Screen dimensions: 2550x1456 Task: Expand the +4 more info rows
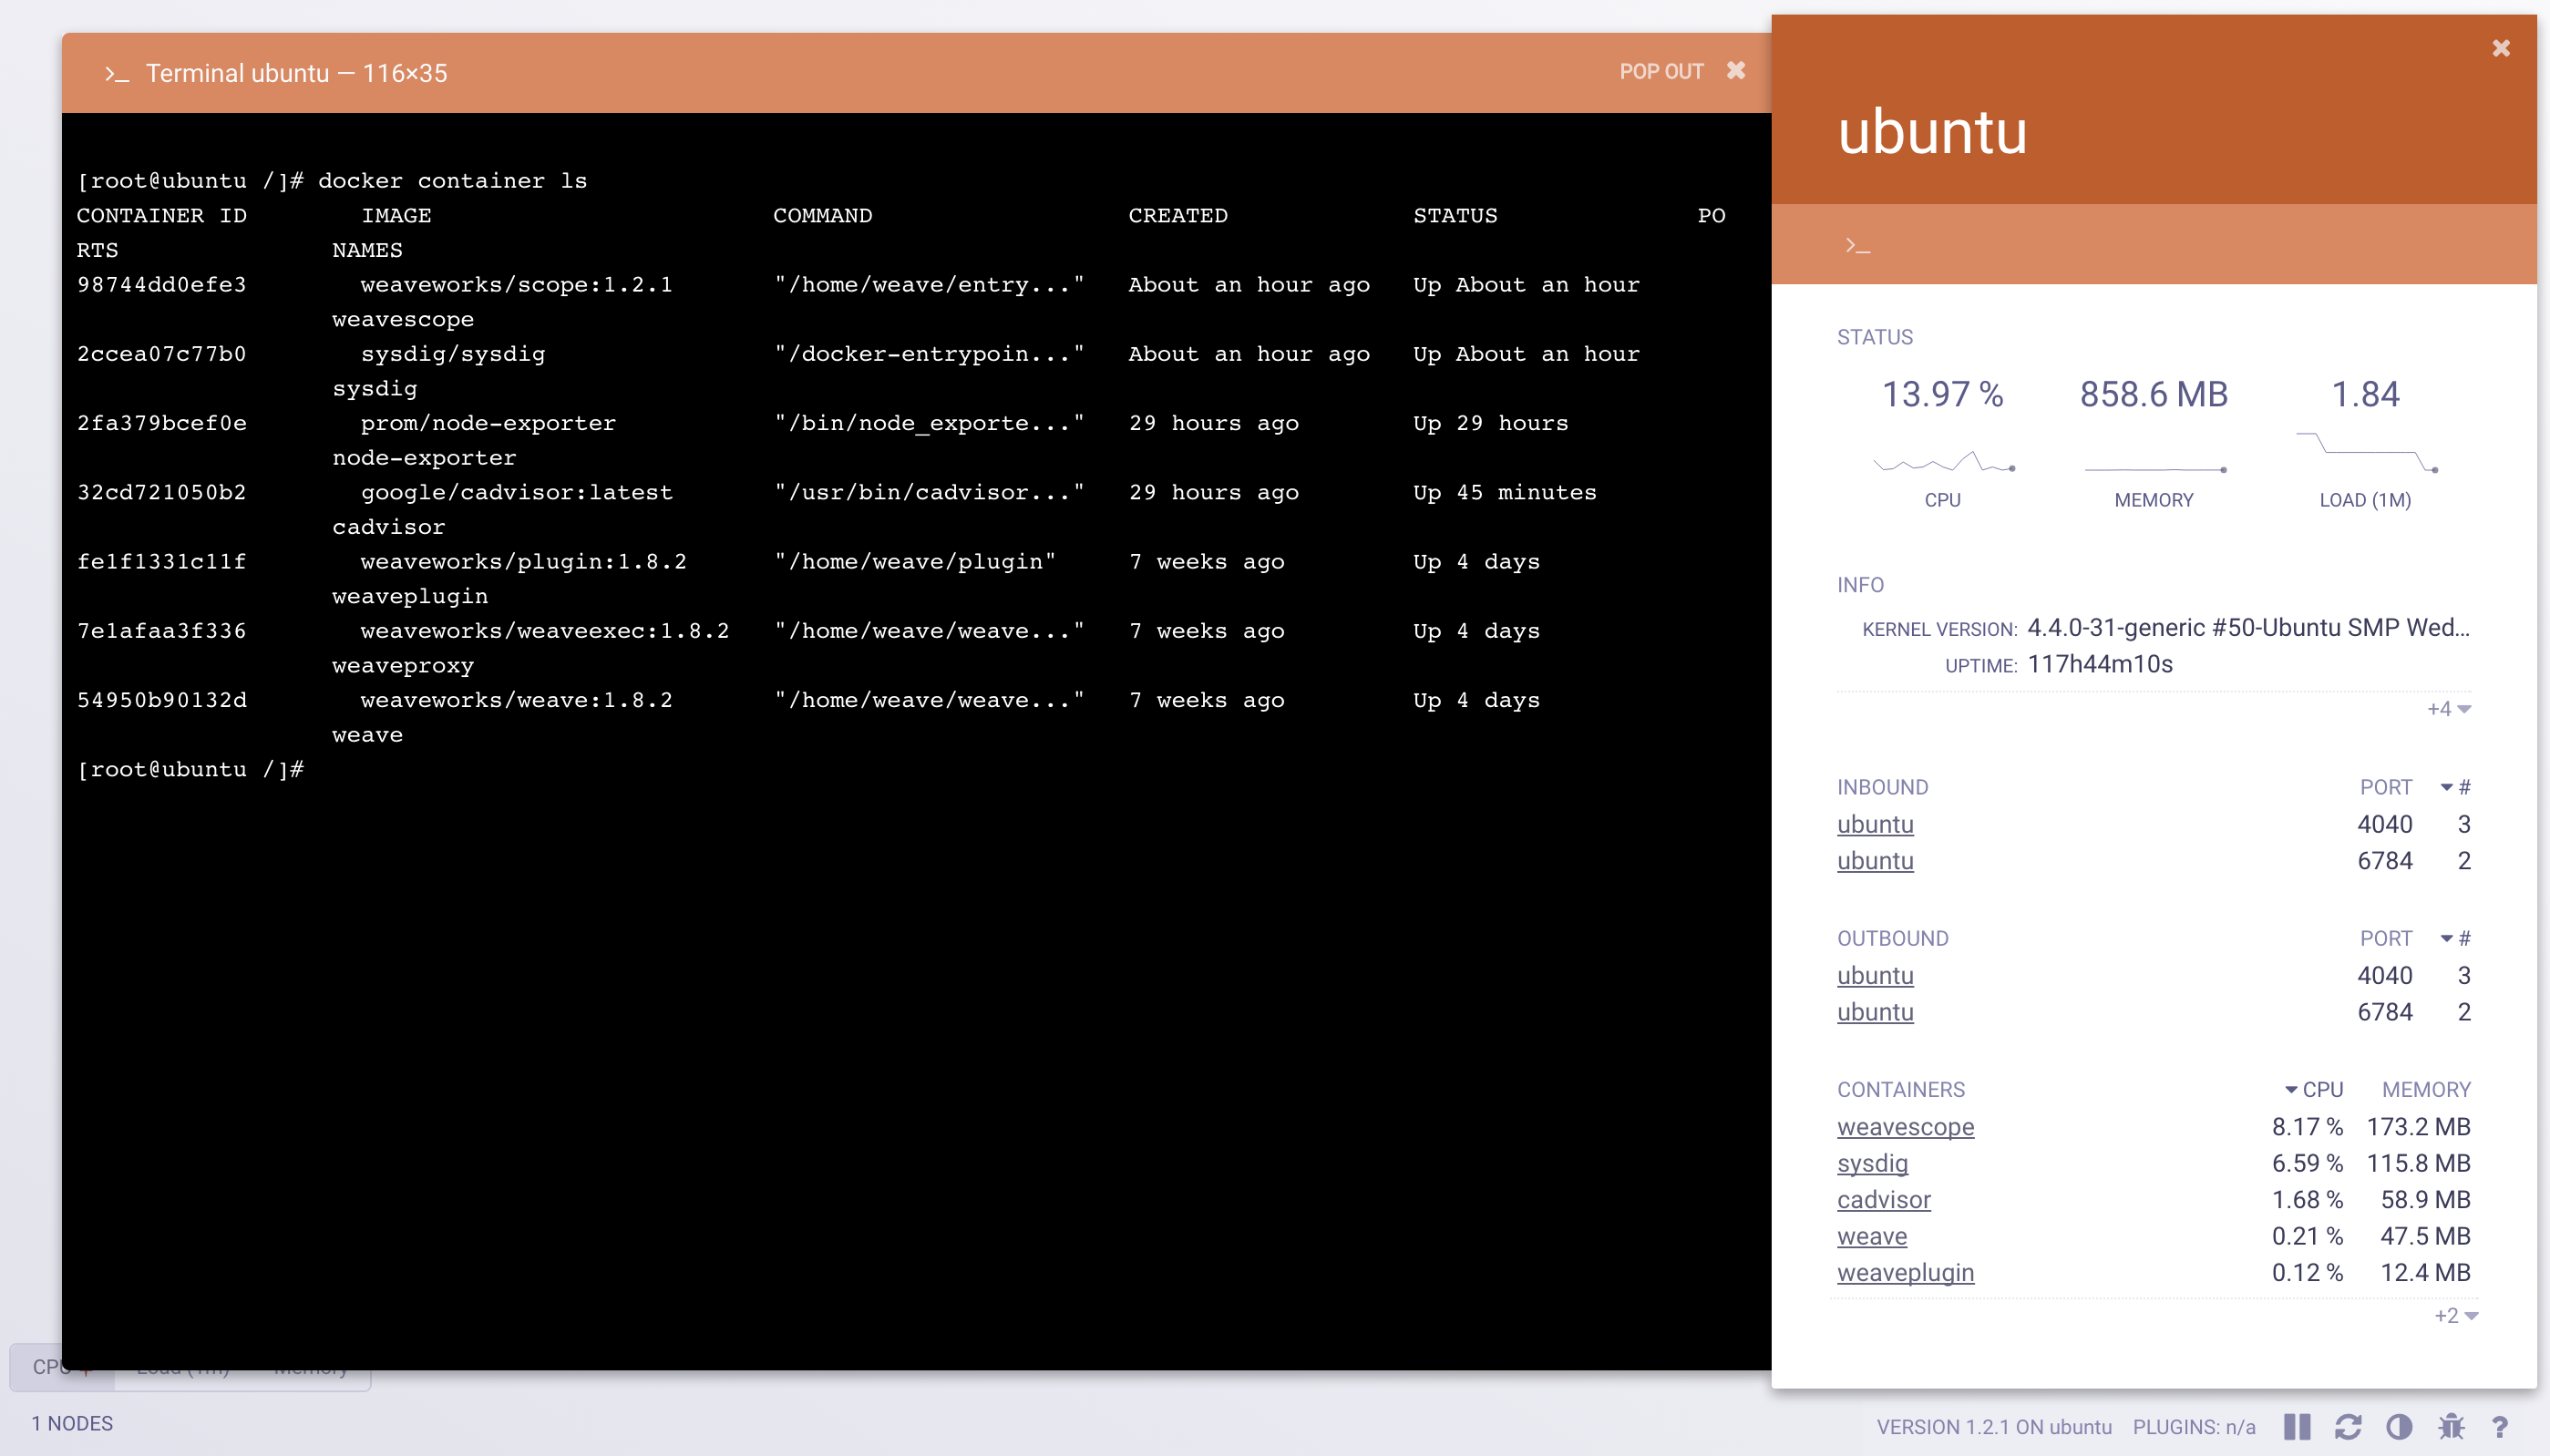click(x=2448, y=709)
